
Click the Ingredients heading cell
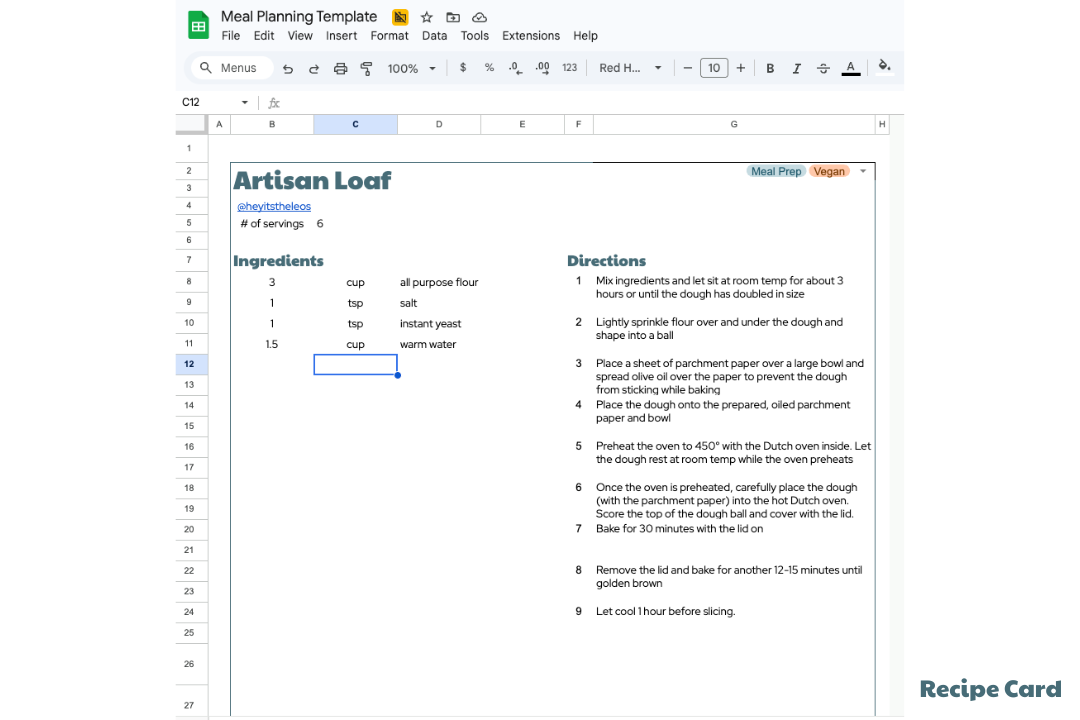(x=278, y=260)
